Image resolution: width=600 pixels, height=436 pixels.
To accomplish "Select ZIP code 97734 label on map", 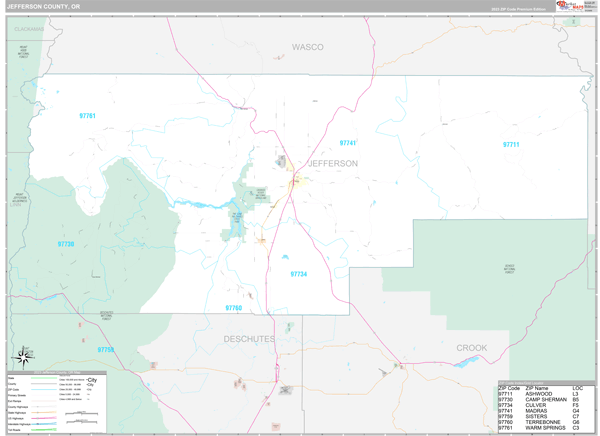I will point(299,274).
